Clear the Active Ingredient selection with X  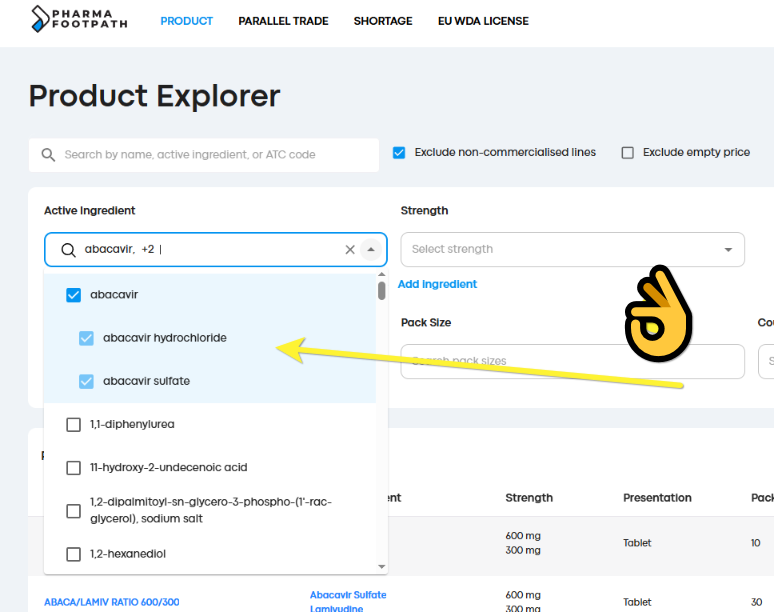[x=350, y=250]
